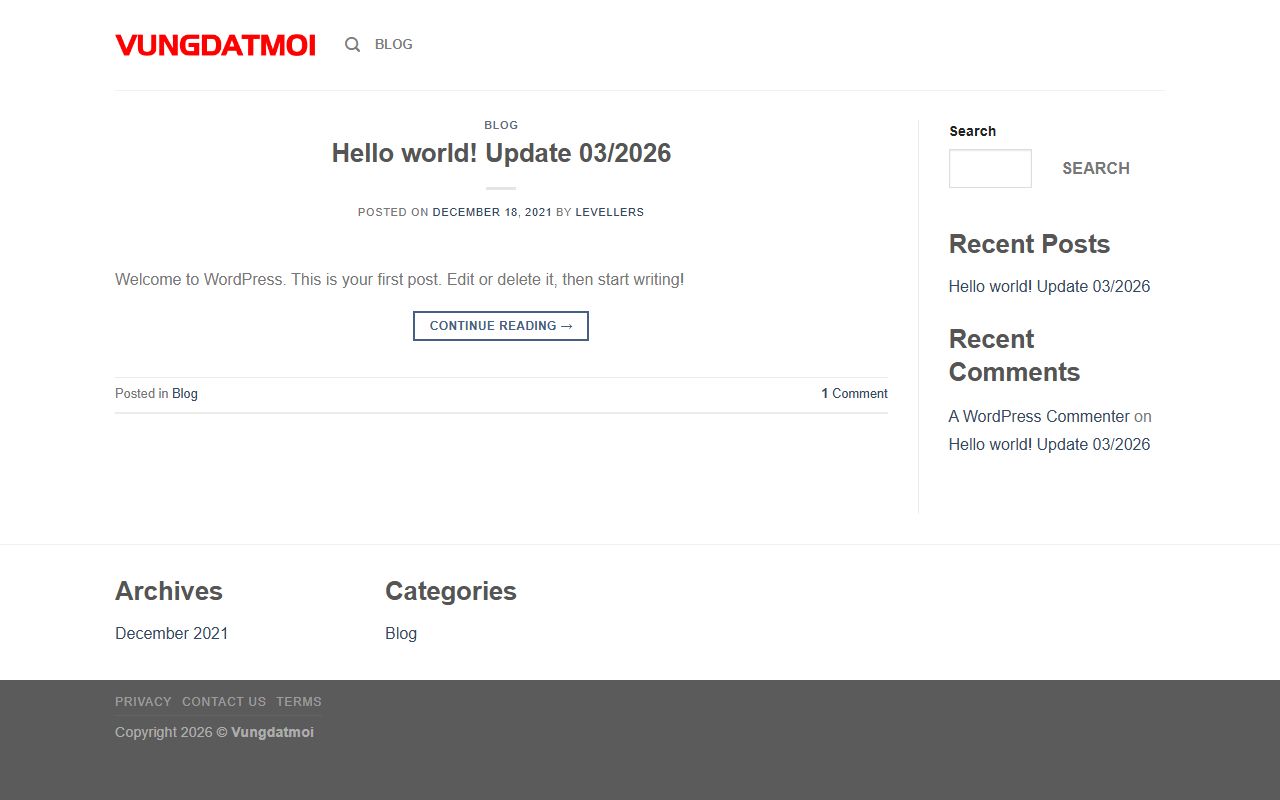The height and width of the screenshot is (800, 1280).
Task: Click Blog link in Posted in footer
Action: pyautogui.click(x=185, y=394)
